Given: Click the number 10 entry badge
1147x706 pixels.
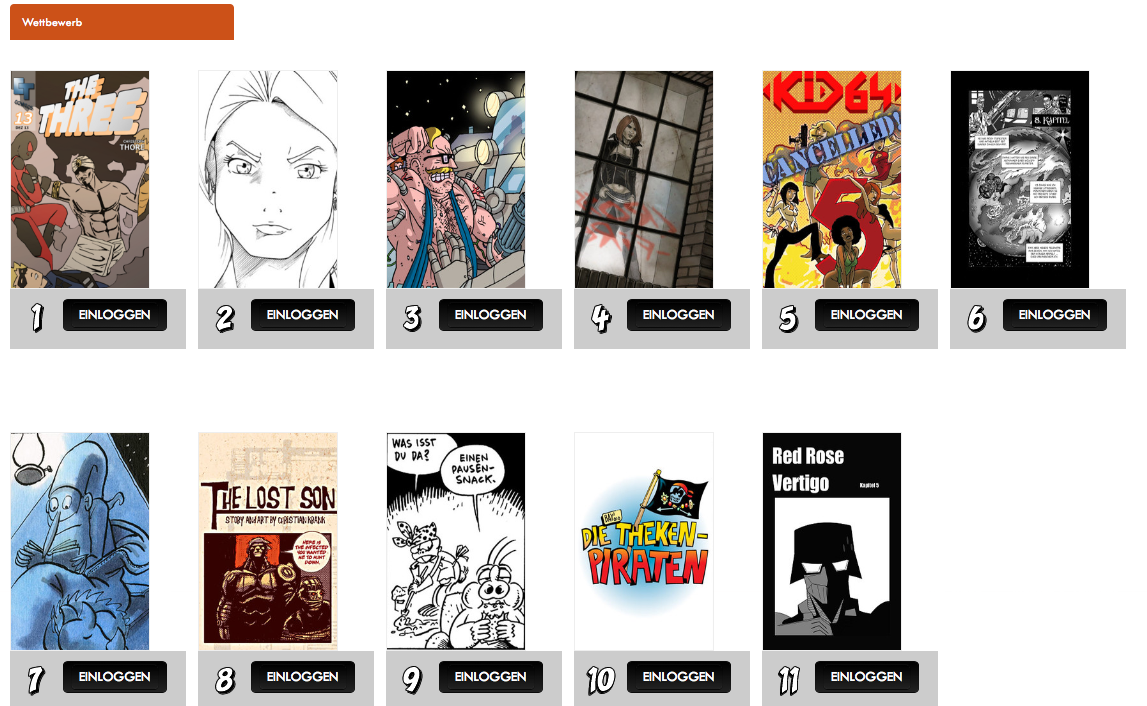Looking at the screenshot, I should tap(601, 680).
